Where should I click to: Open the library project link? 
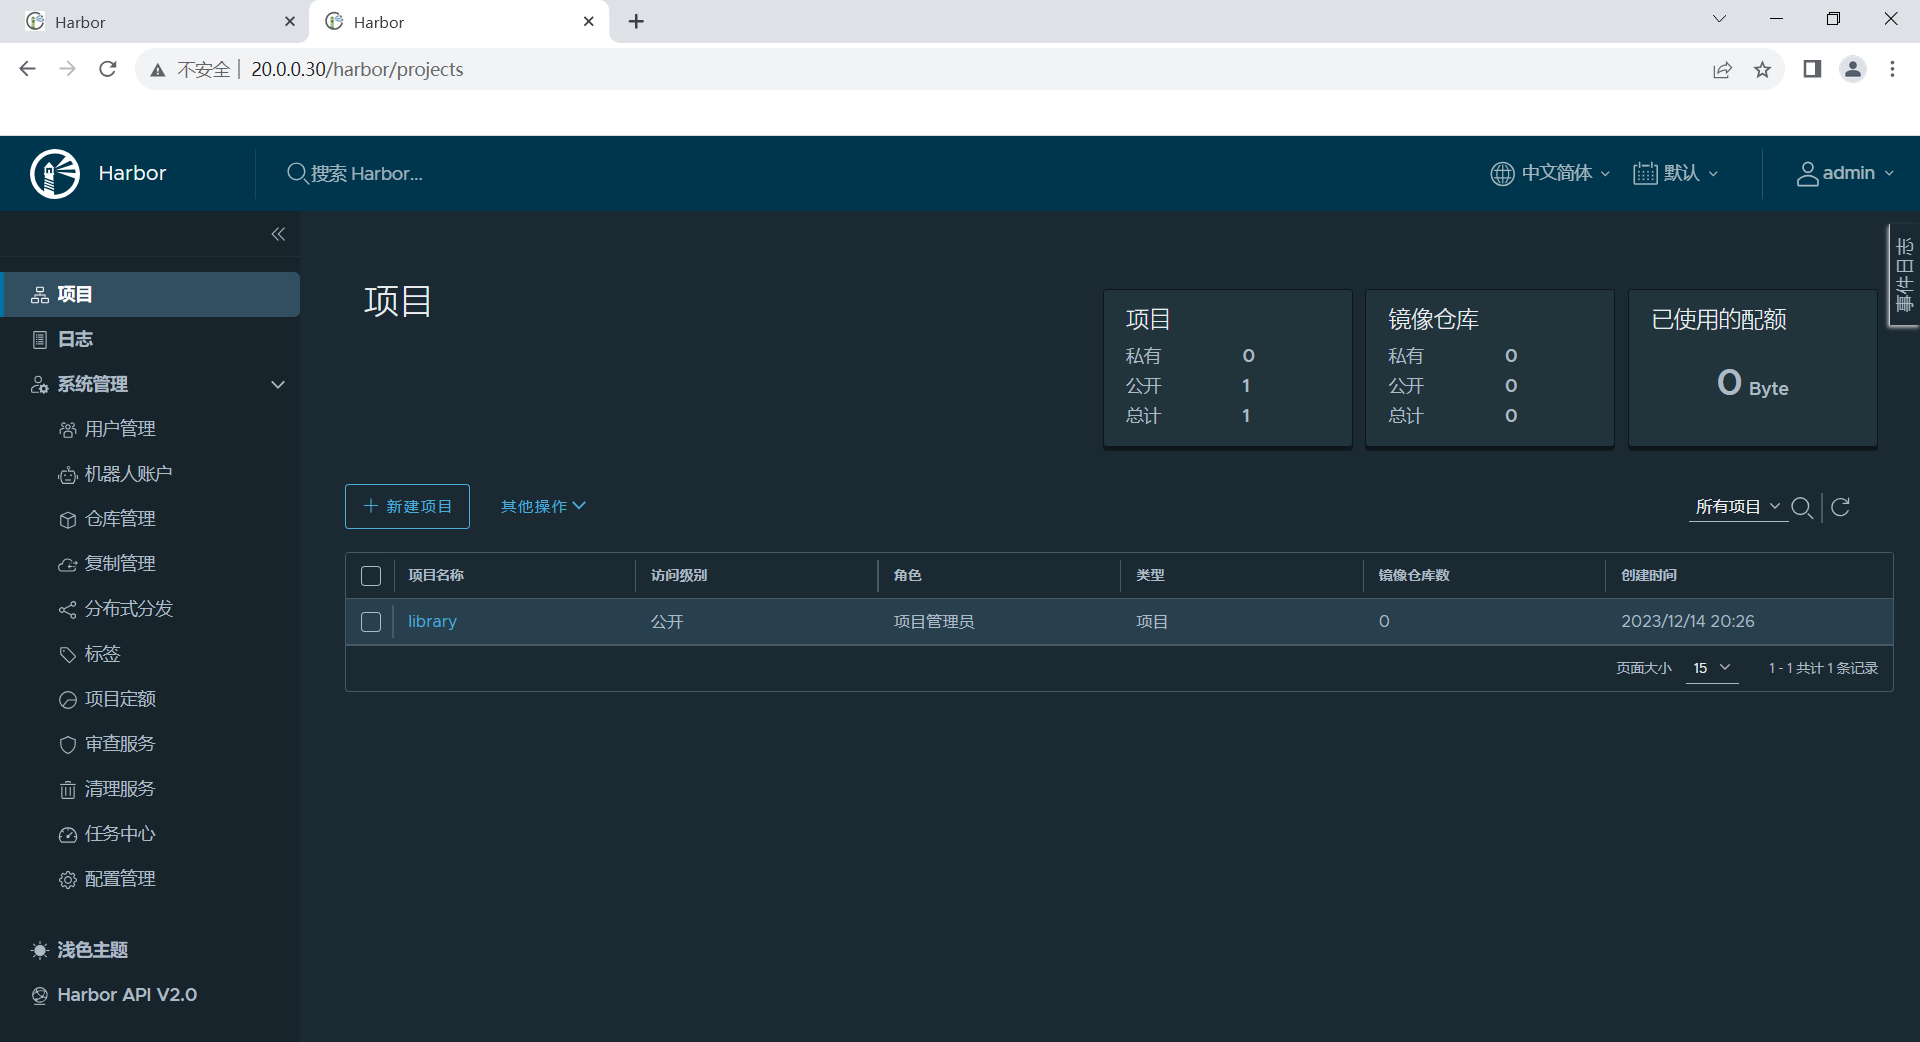pos(432,621)
